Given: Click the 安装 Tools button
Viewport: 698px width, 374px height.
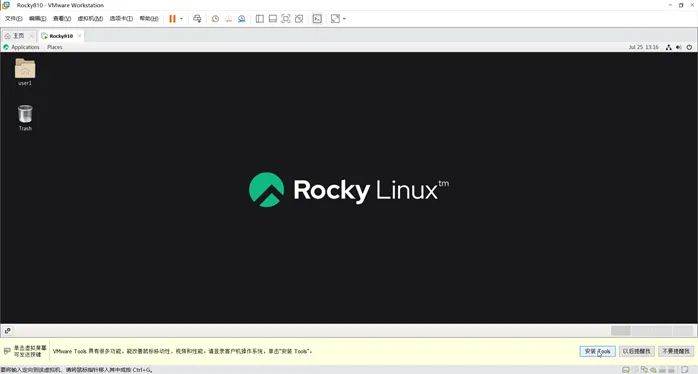Looking at the screenshot, I should [x=597, y=351].
